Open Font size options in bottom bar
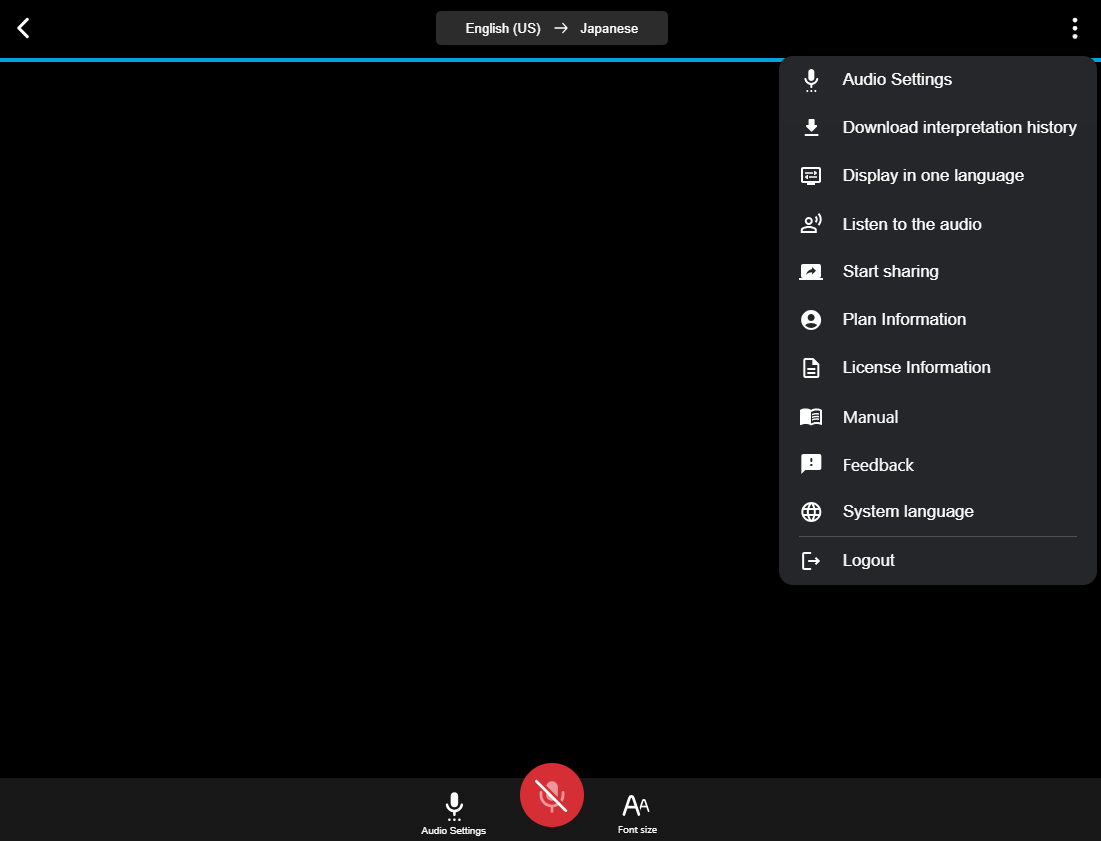 [x=637, y=812]
